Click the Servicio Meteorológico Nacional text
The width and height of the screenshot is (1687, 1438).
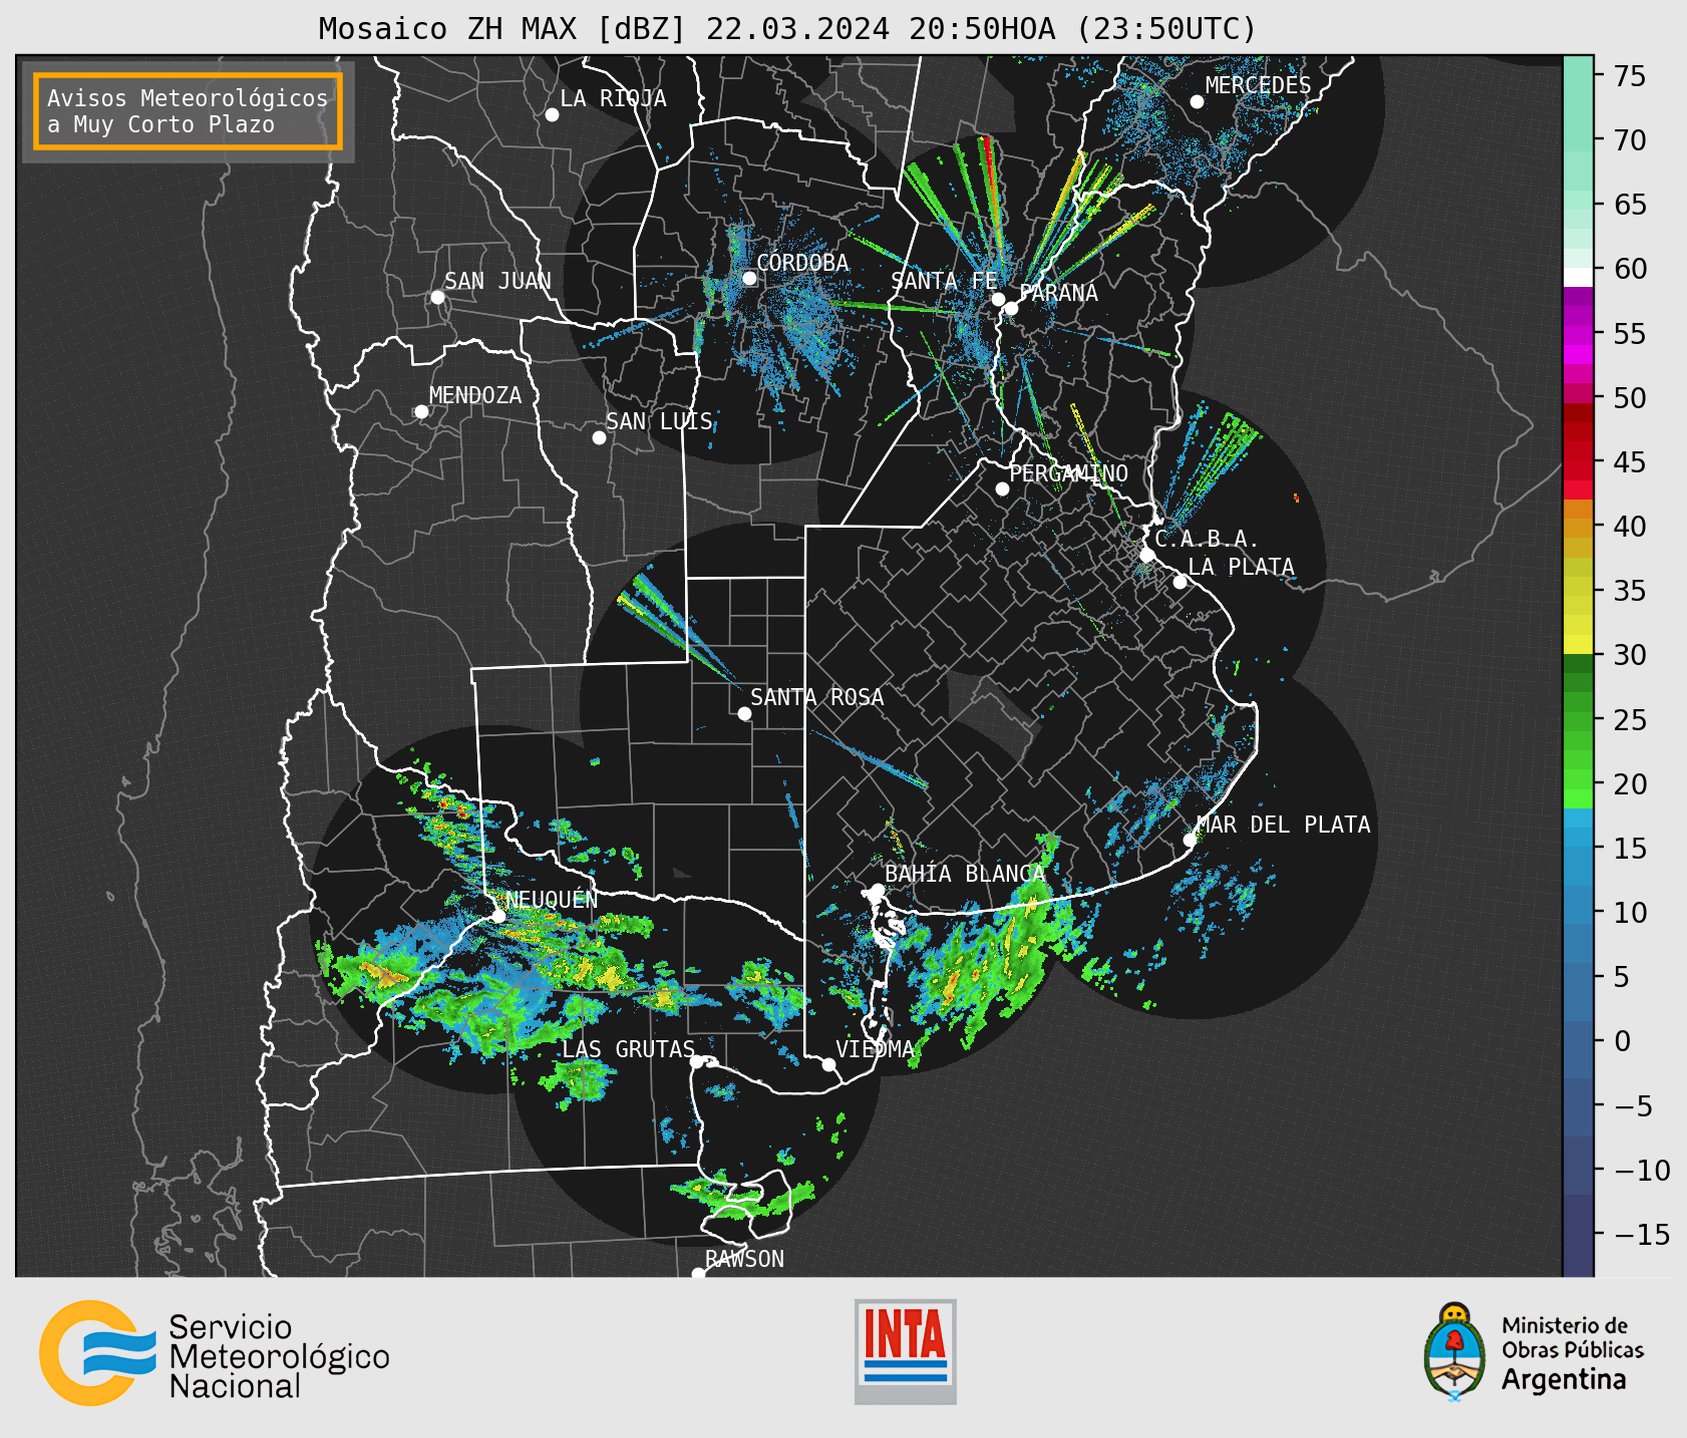(x=279, y=1356)
